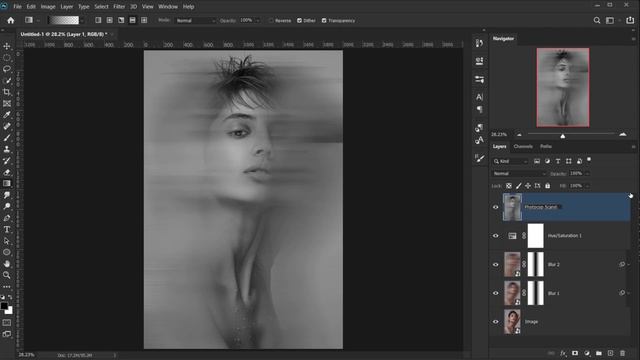Toggle the Reverse checkbox

click(271, 20)
